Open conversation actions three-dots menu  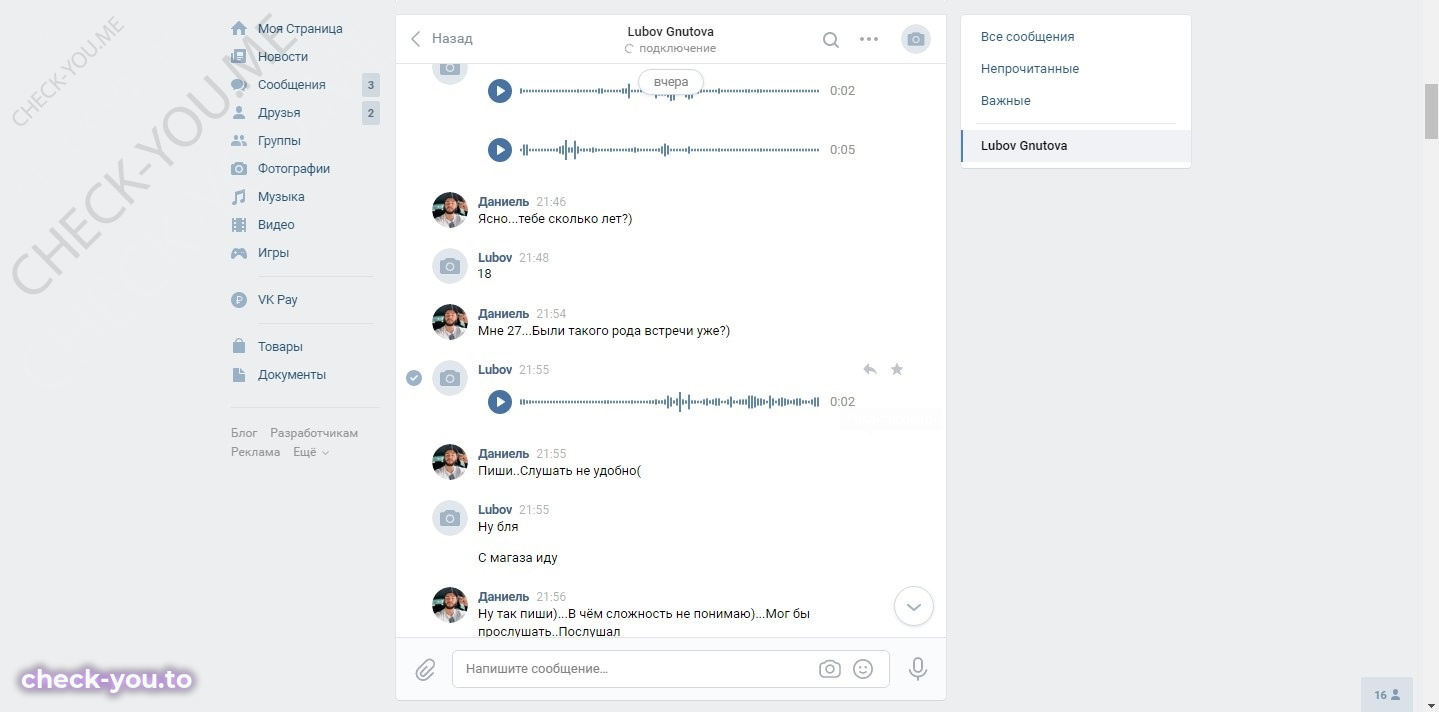(869, 40)
